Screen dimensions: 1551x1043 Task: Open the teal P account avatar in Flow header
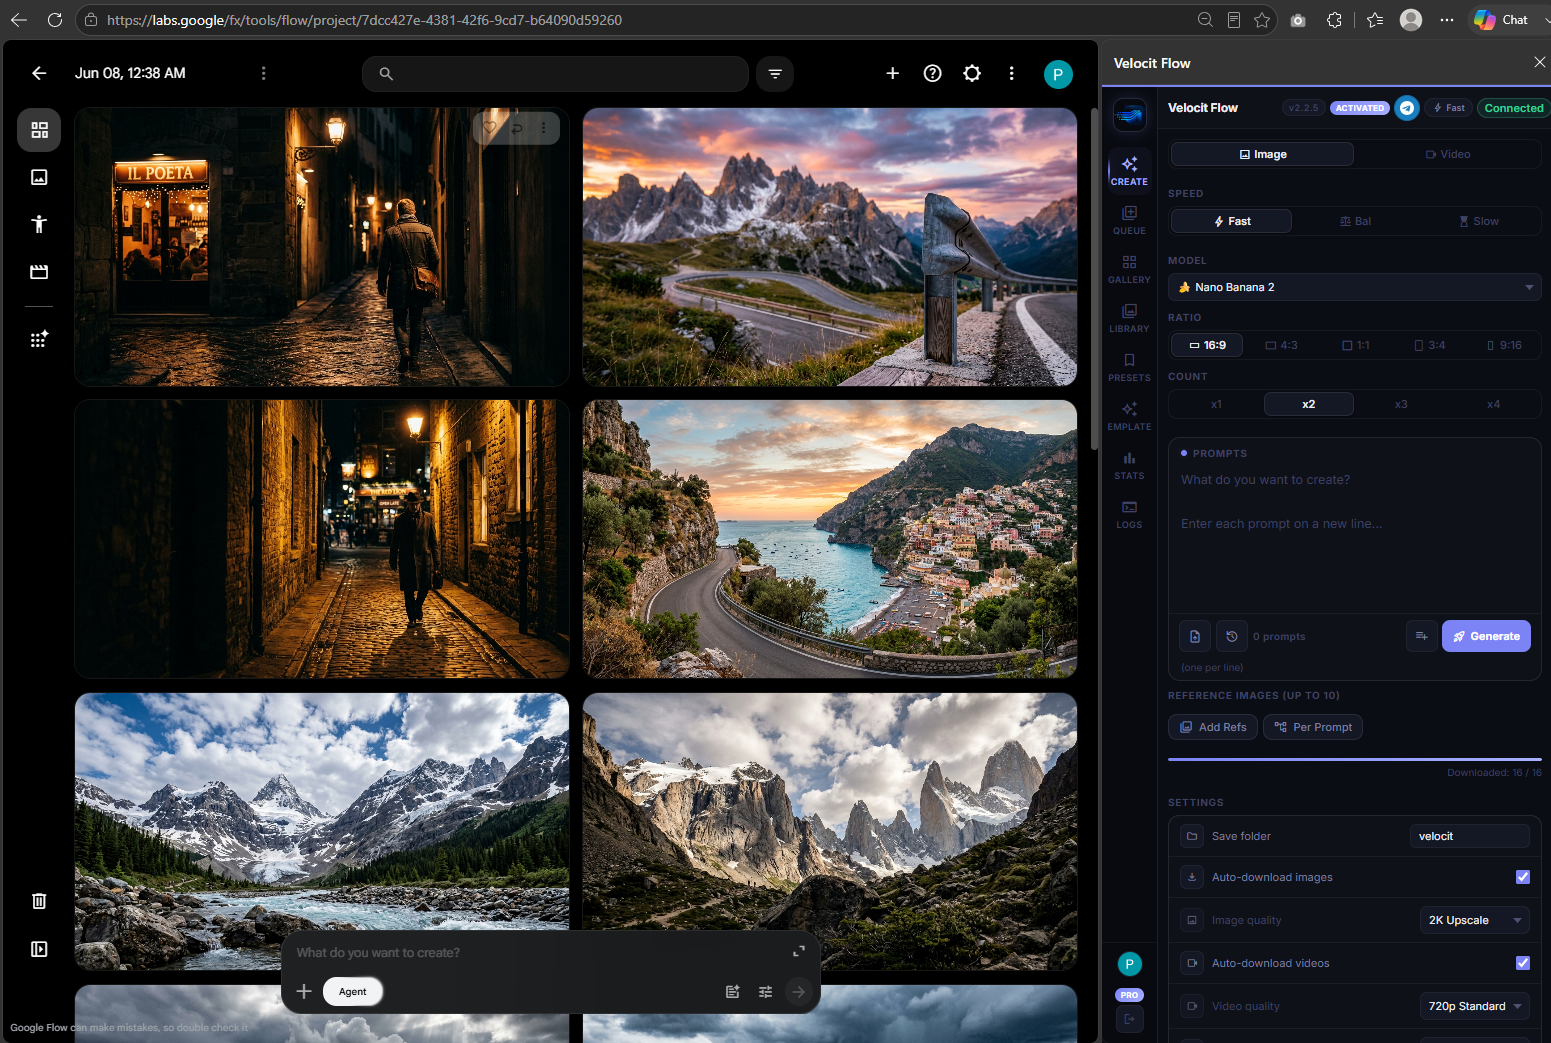1058,74
